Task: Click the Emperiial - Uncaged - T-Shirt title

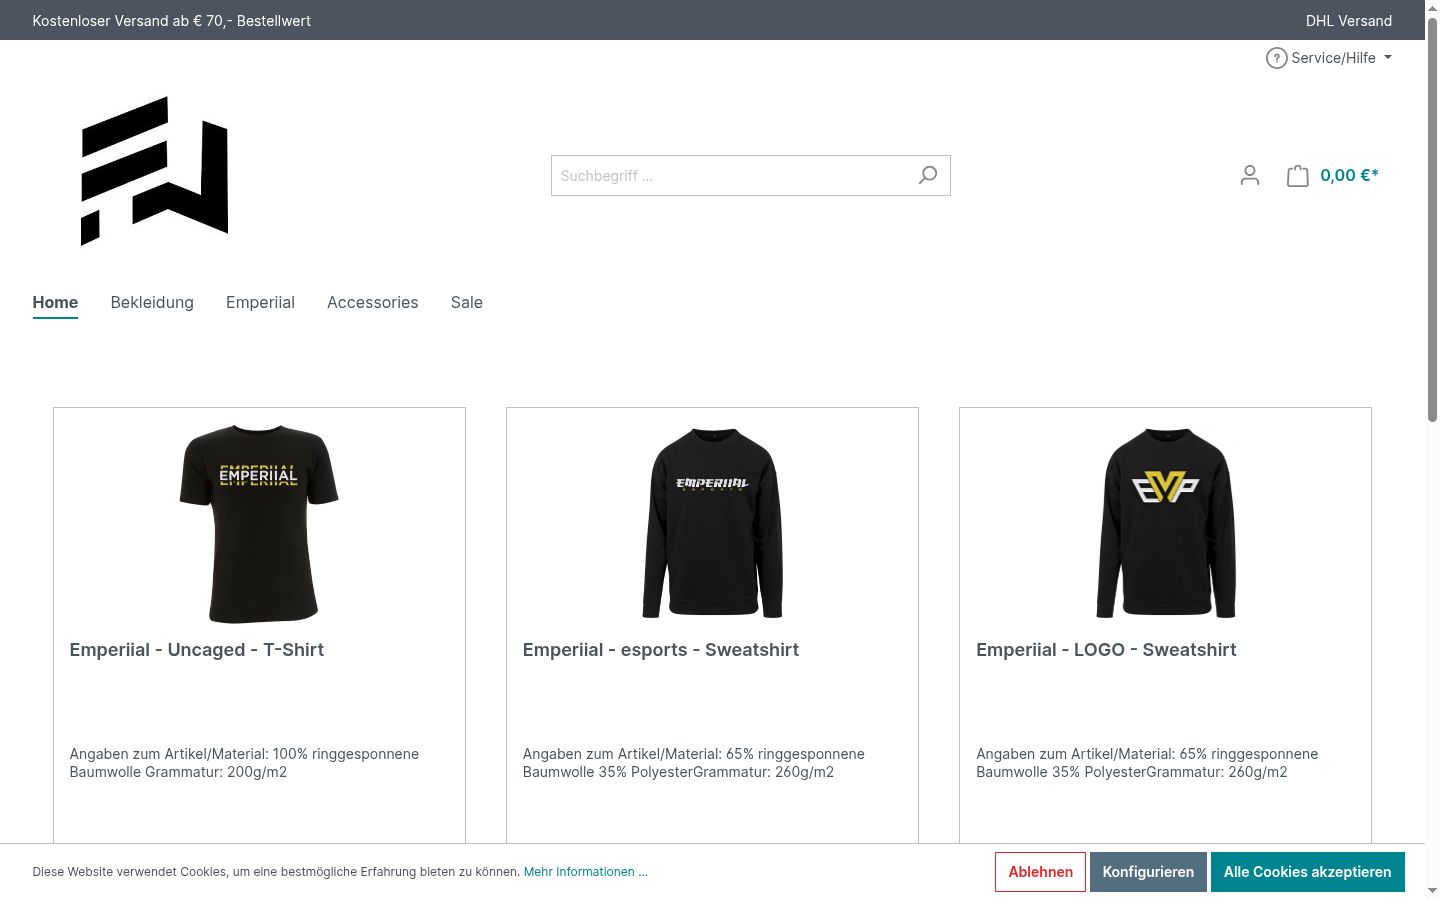Action: 197,650
